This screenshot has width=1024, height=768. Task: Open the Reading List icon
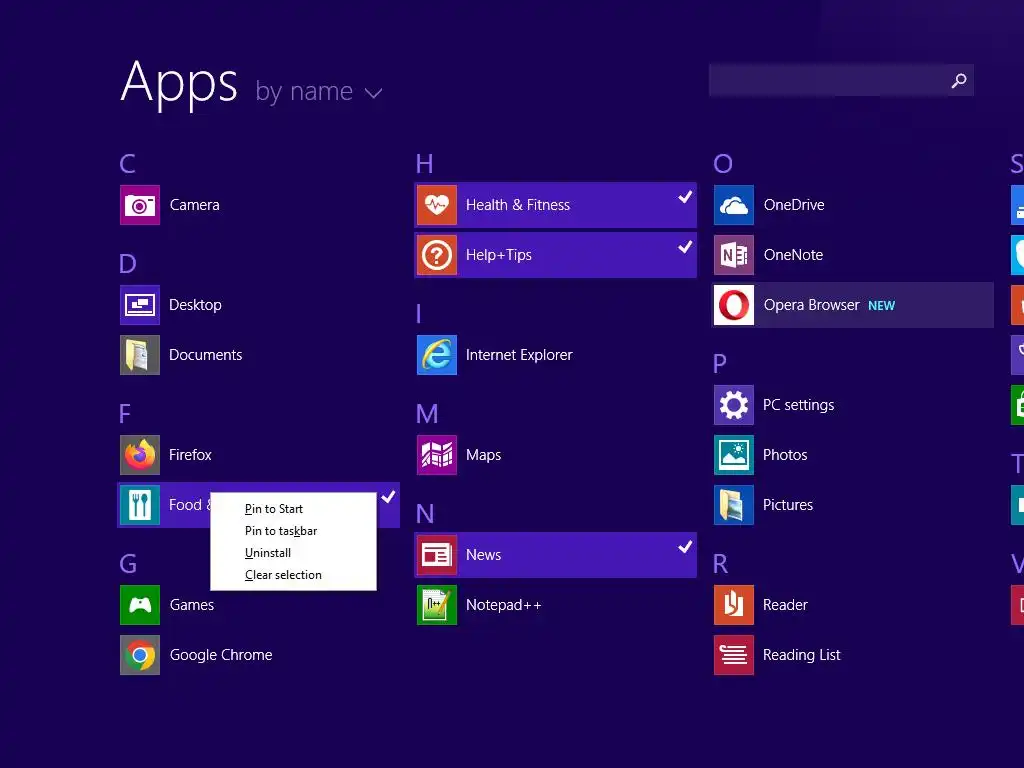click(734, 655)
